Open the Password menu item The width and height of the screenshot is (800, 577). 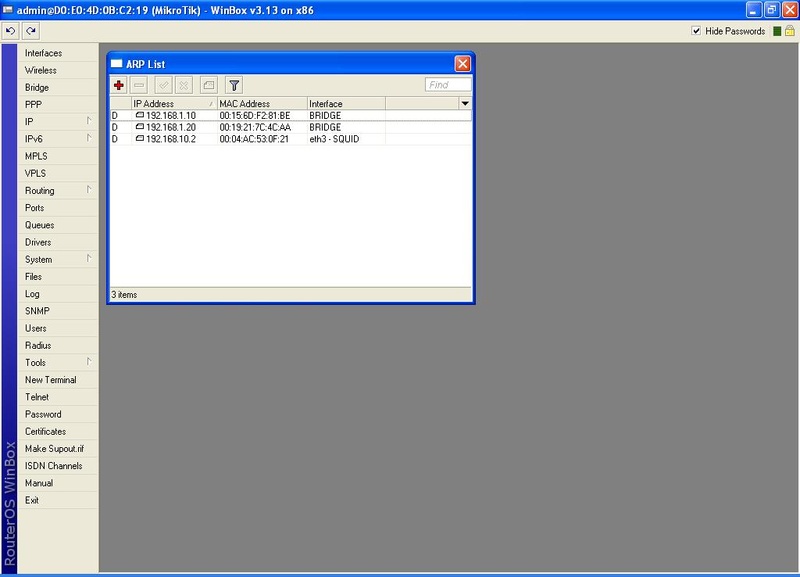click(x=58, y=414)
